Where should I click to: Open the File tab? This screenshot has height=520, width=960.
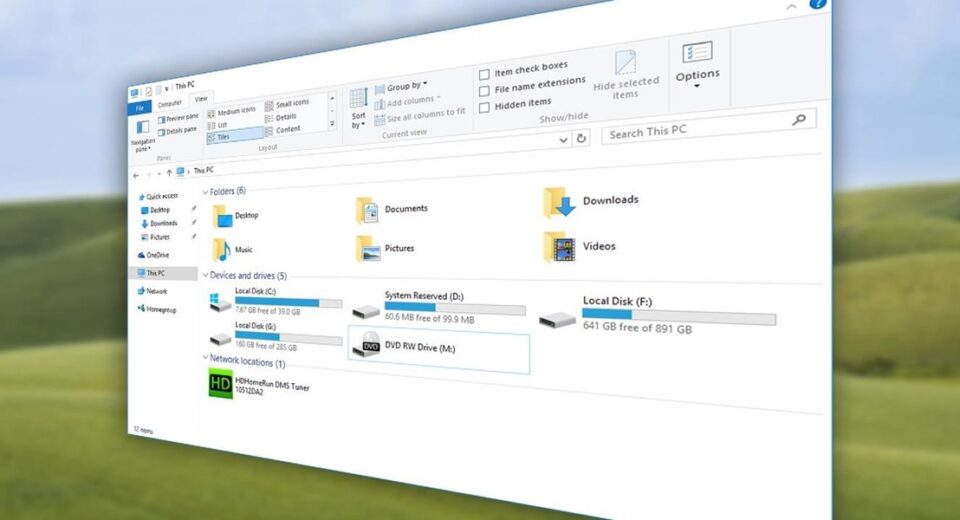(x=140, y=108)
